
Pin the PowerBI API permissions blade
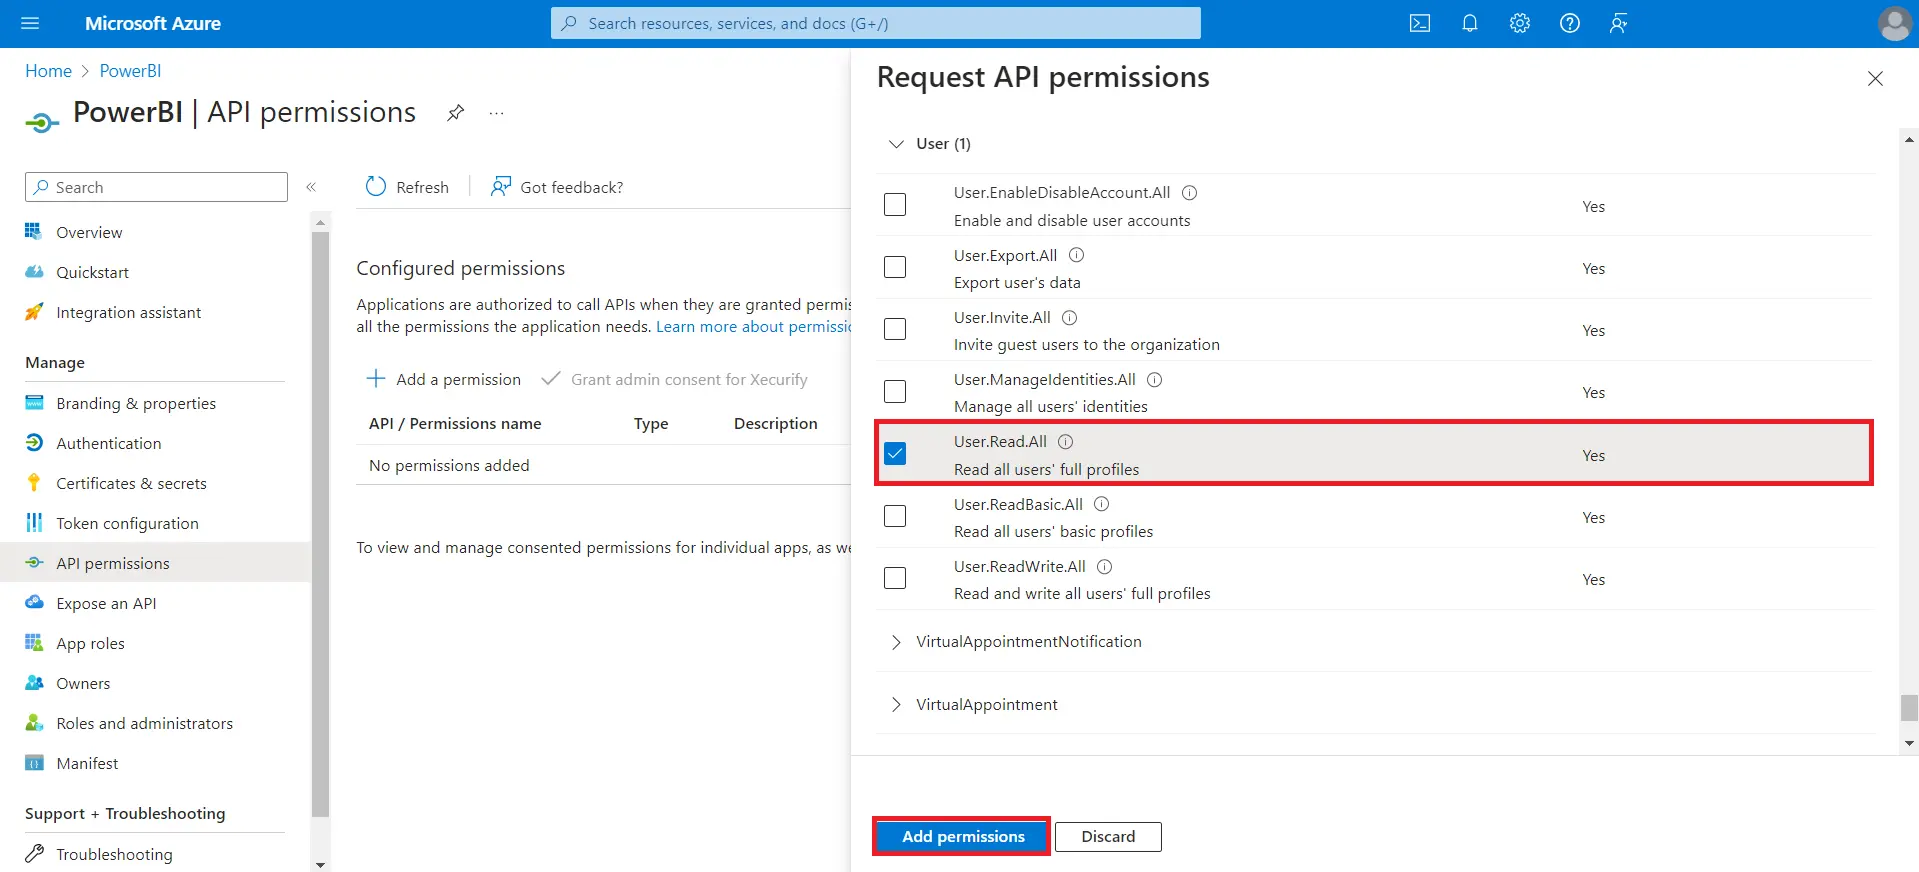[x=455, y=113]
